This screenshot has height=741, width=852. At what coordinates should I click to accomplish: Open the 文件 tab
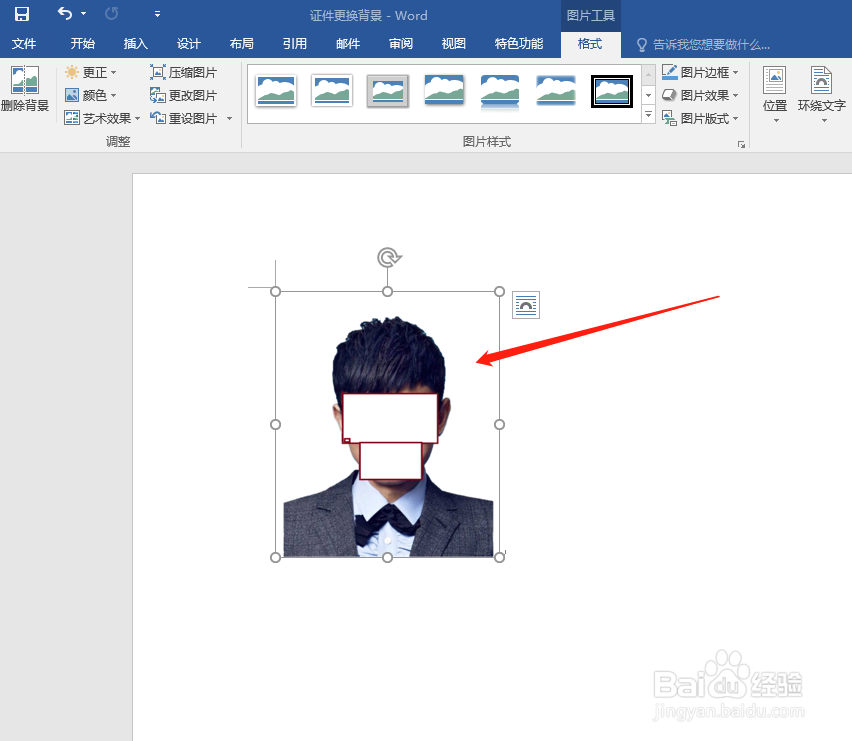click(x=24, y=44)
